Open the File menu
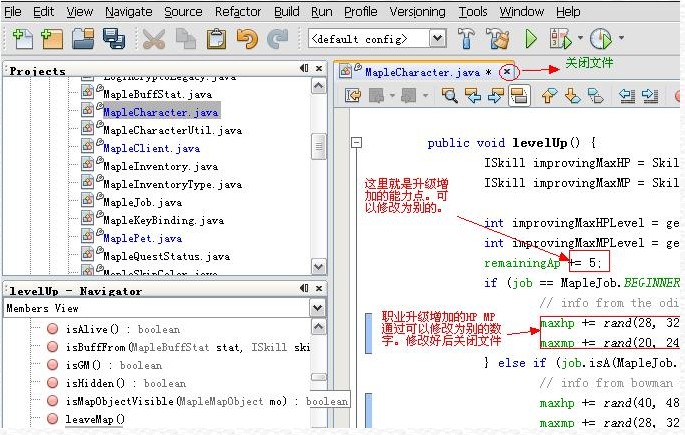The image size is (685, 435). 13,11
